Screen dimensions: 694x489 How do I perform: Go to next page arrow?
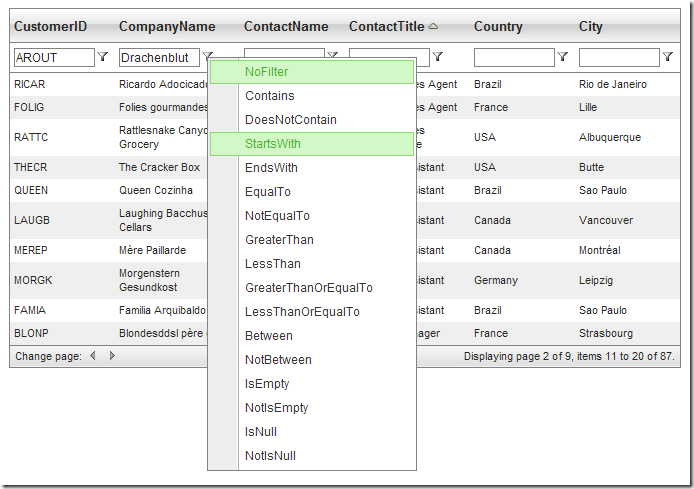[x=112, y=356]
